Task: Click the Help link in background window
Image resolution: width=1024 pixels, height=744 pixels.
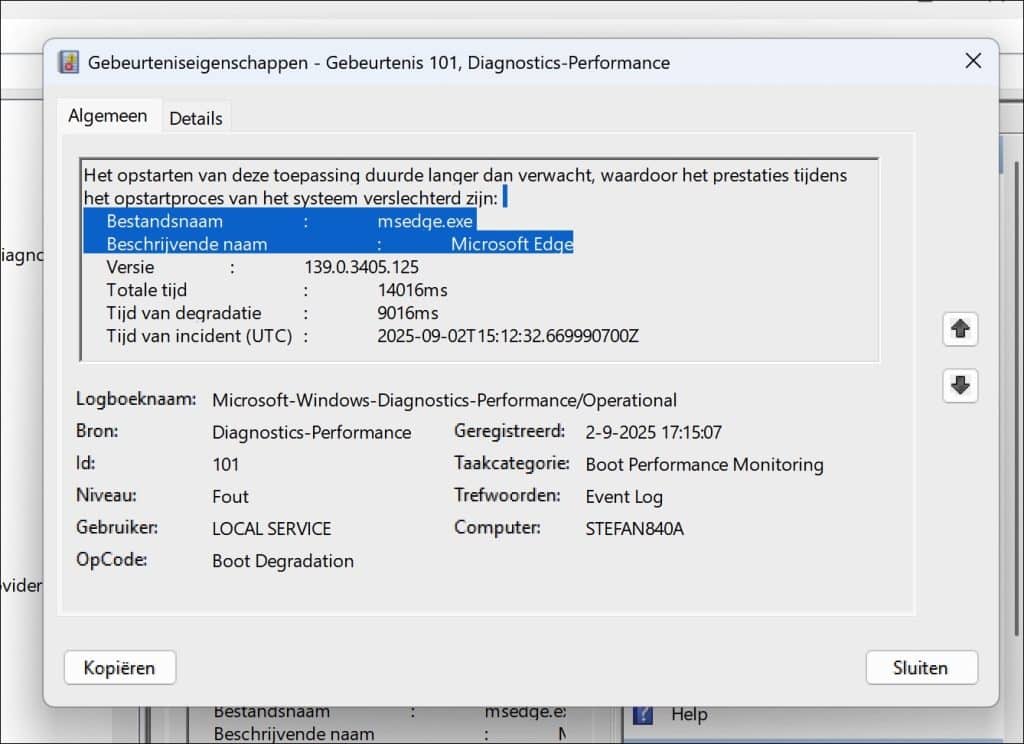Action: click(689, 714)
